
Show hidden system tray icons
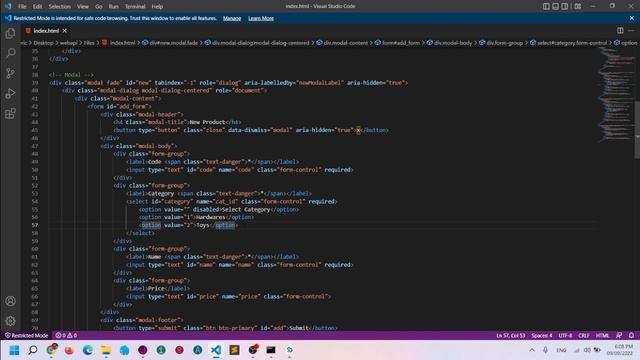click(532, 350)
